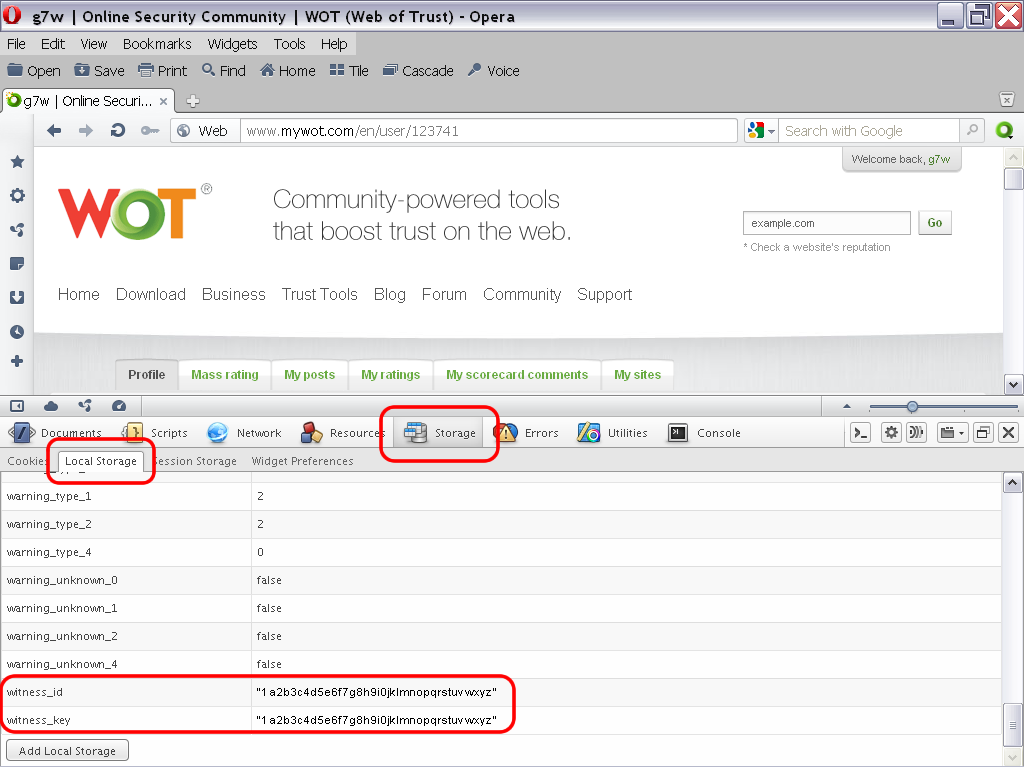Click the Find magnifier toolbar icon
The image size is (1024, 768).
pyautogui.click(x=208, y=70)
